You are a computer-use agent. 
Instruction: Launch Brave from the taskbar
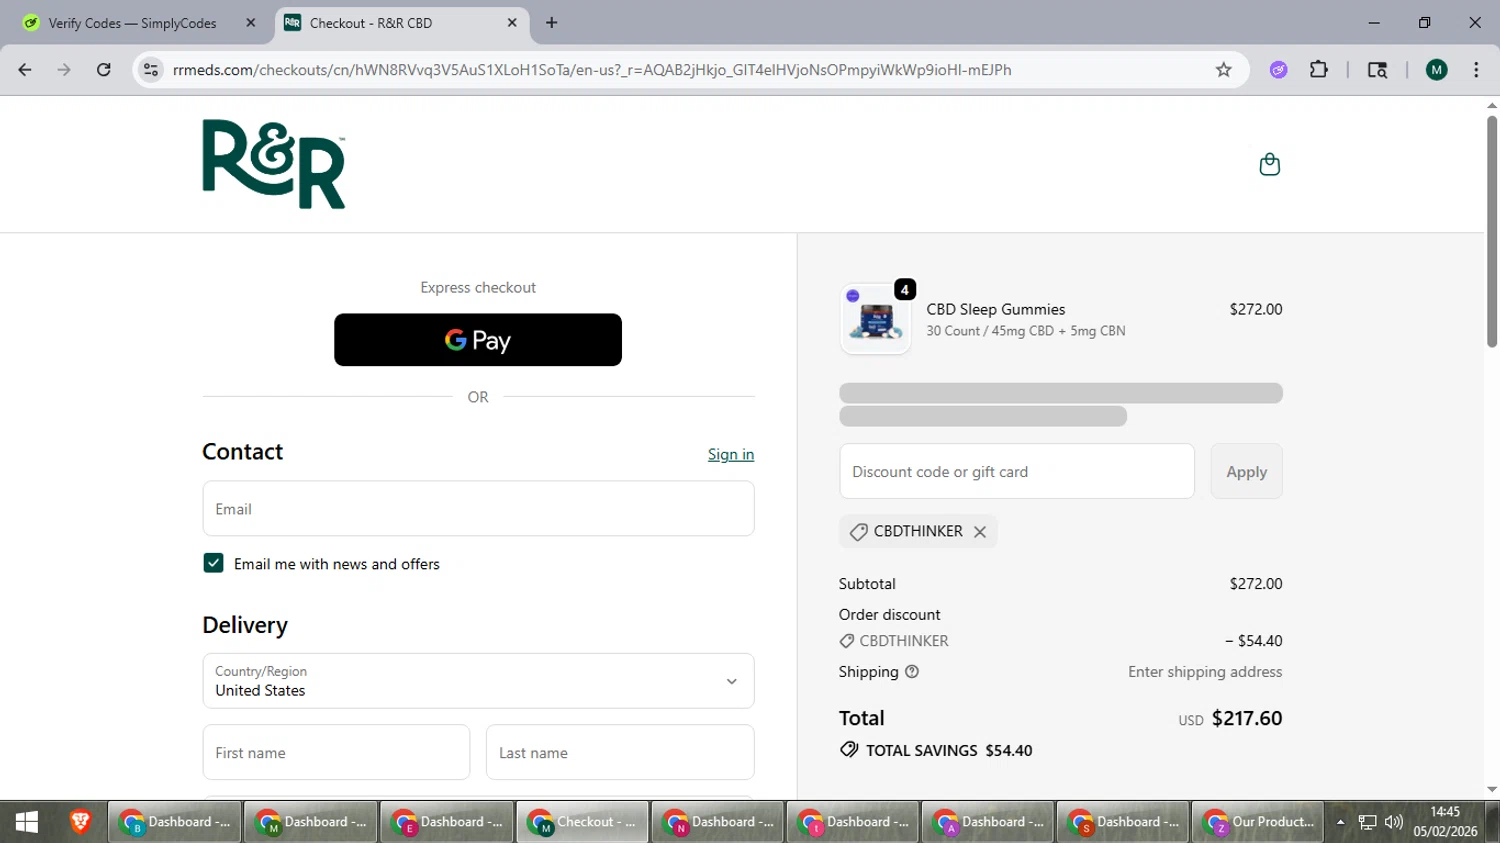pyautogui.click(x=80, y=822)
